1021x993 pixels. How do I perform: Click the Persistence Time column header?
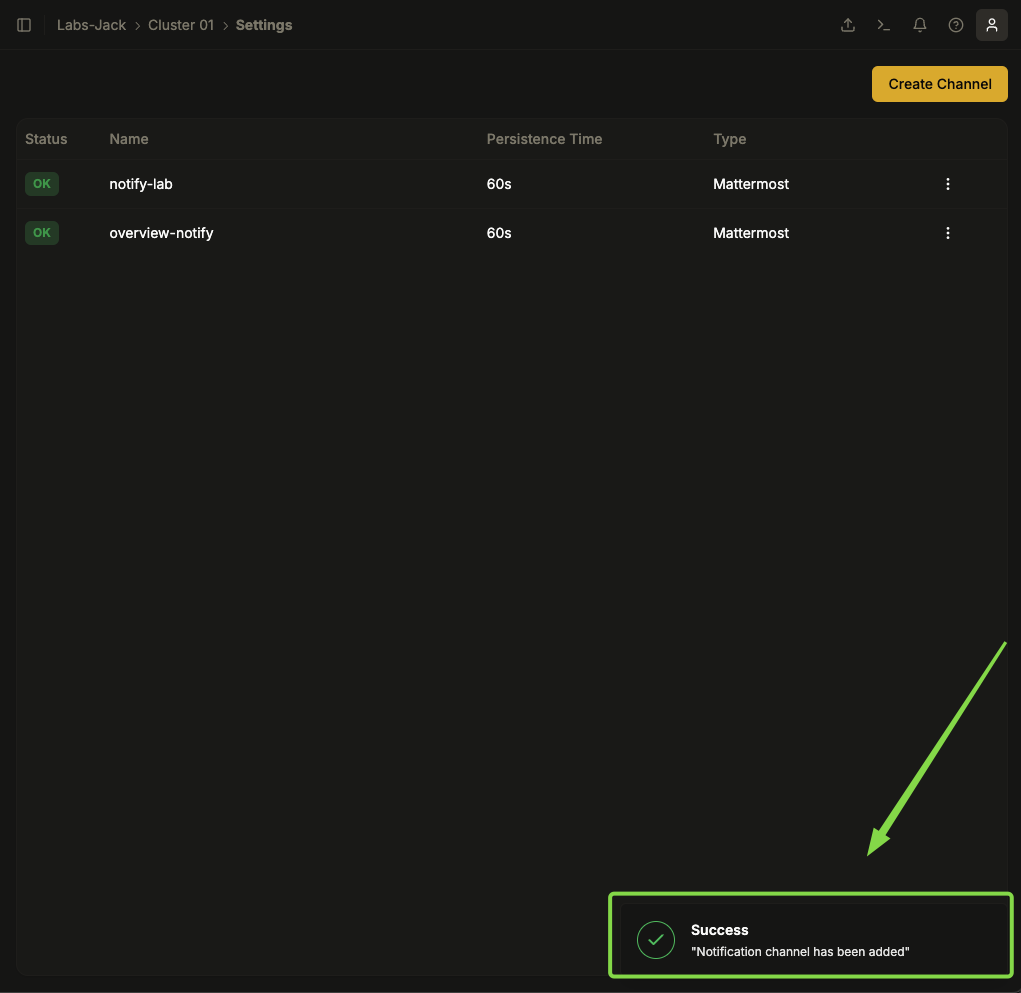click(544, 139)
